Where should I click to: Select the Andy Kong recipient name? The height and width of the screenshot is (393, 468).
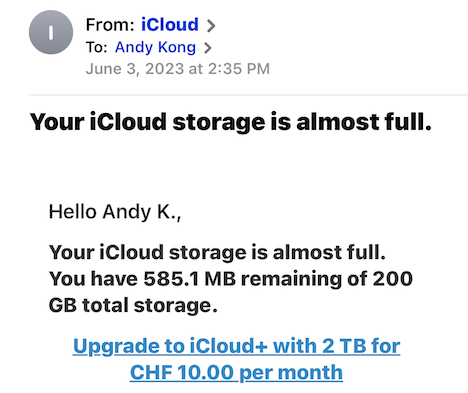click(155, 47)
